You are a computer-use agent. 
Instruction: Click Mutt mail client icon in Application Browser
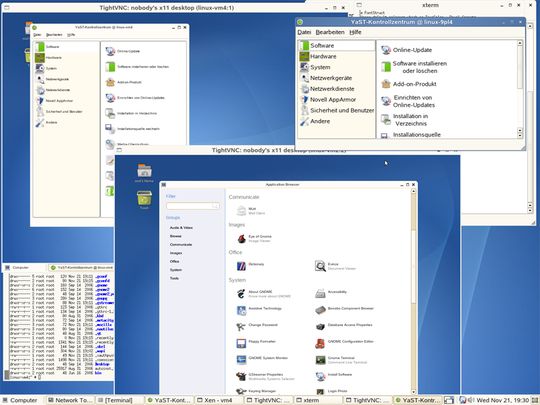[241, 210]
